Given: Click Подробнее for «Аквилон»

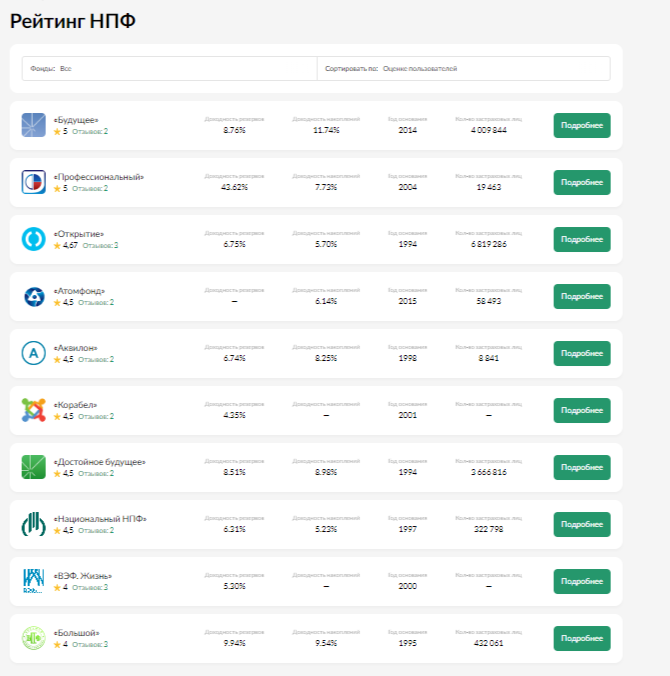Looking at the screenshot, I should tap(582, 353).
